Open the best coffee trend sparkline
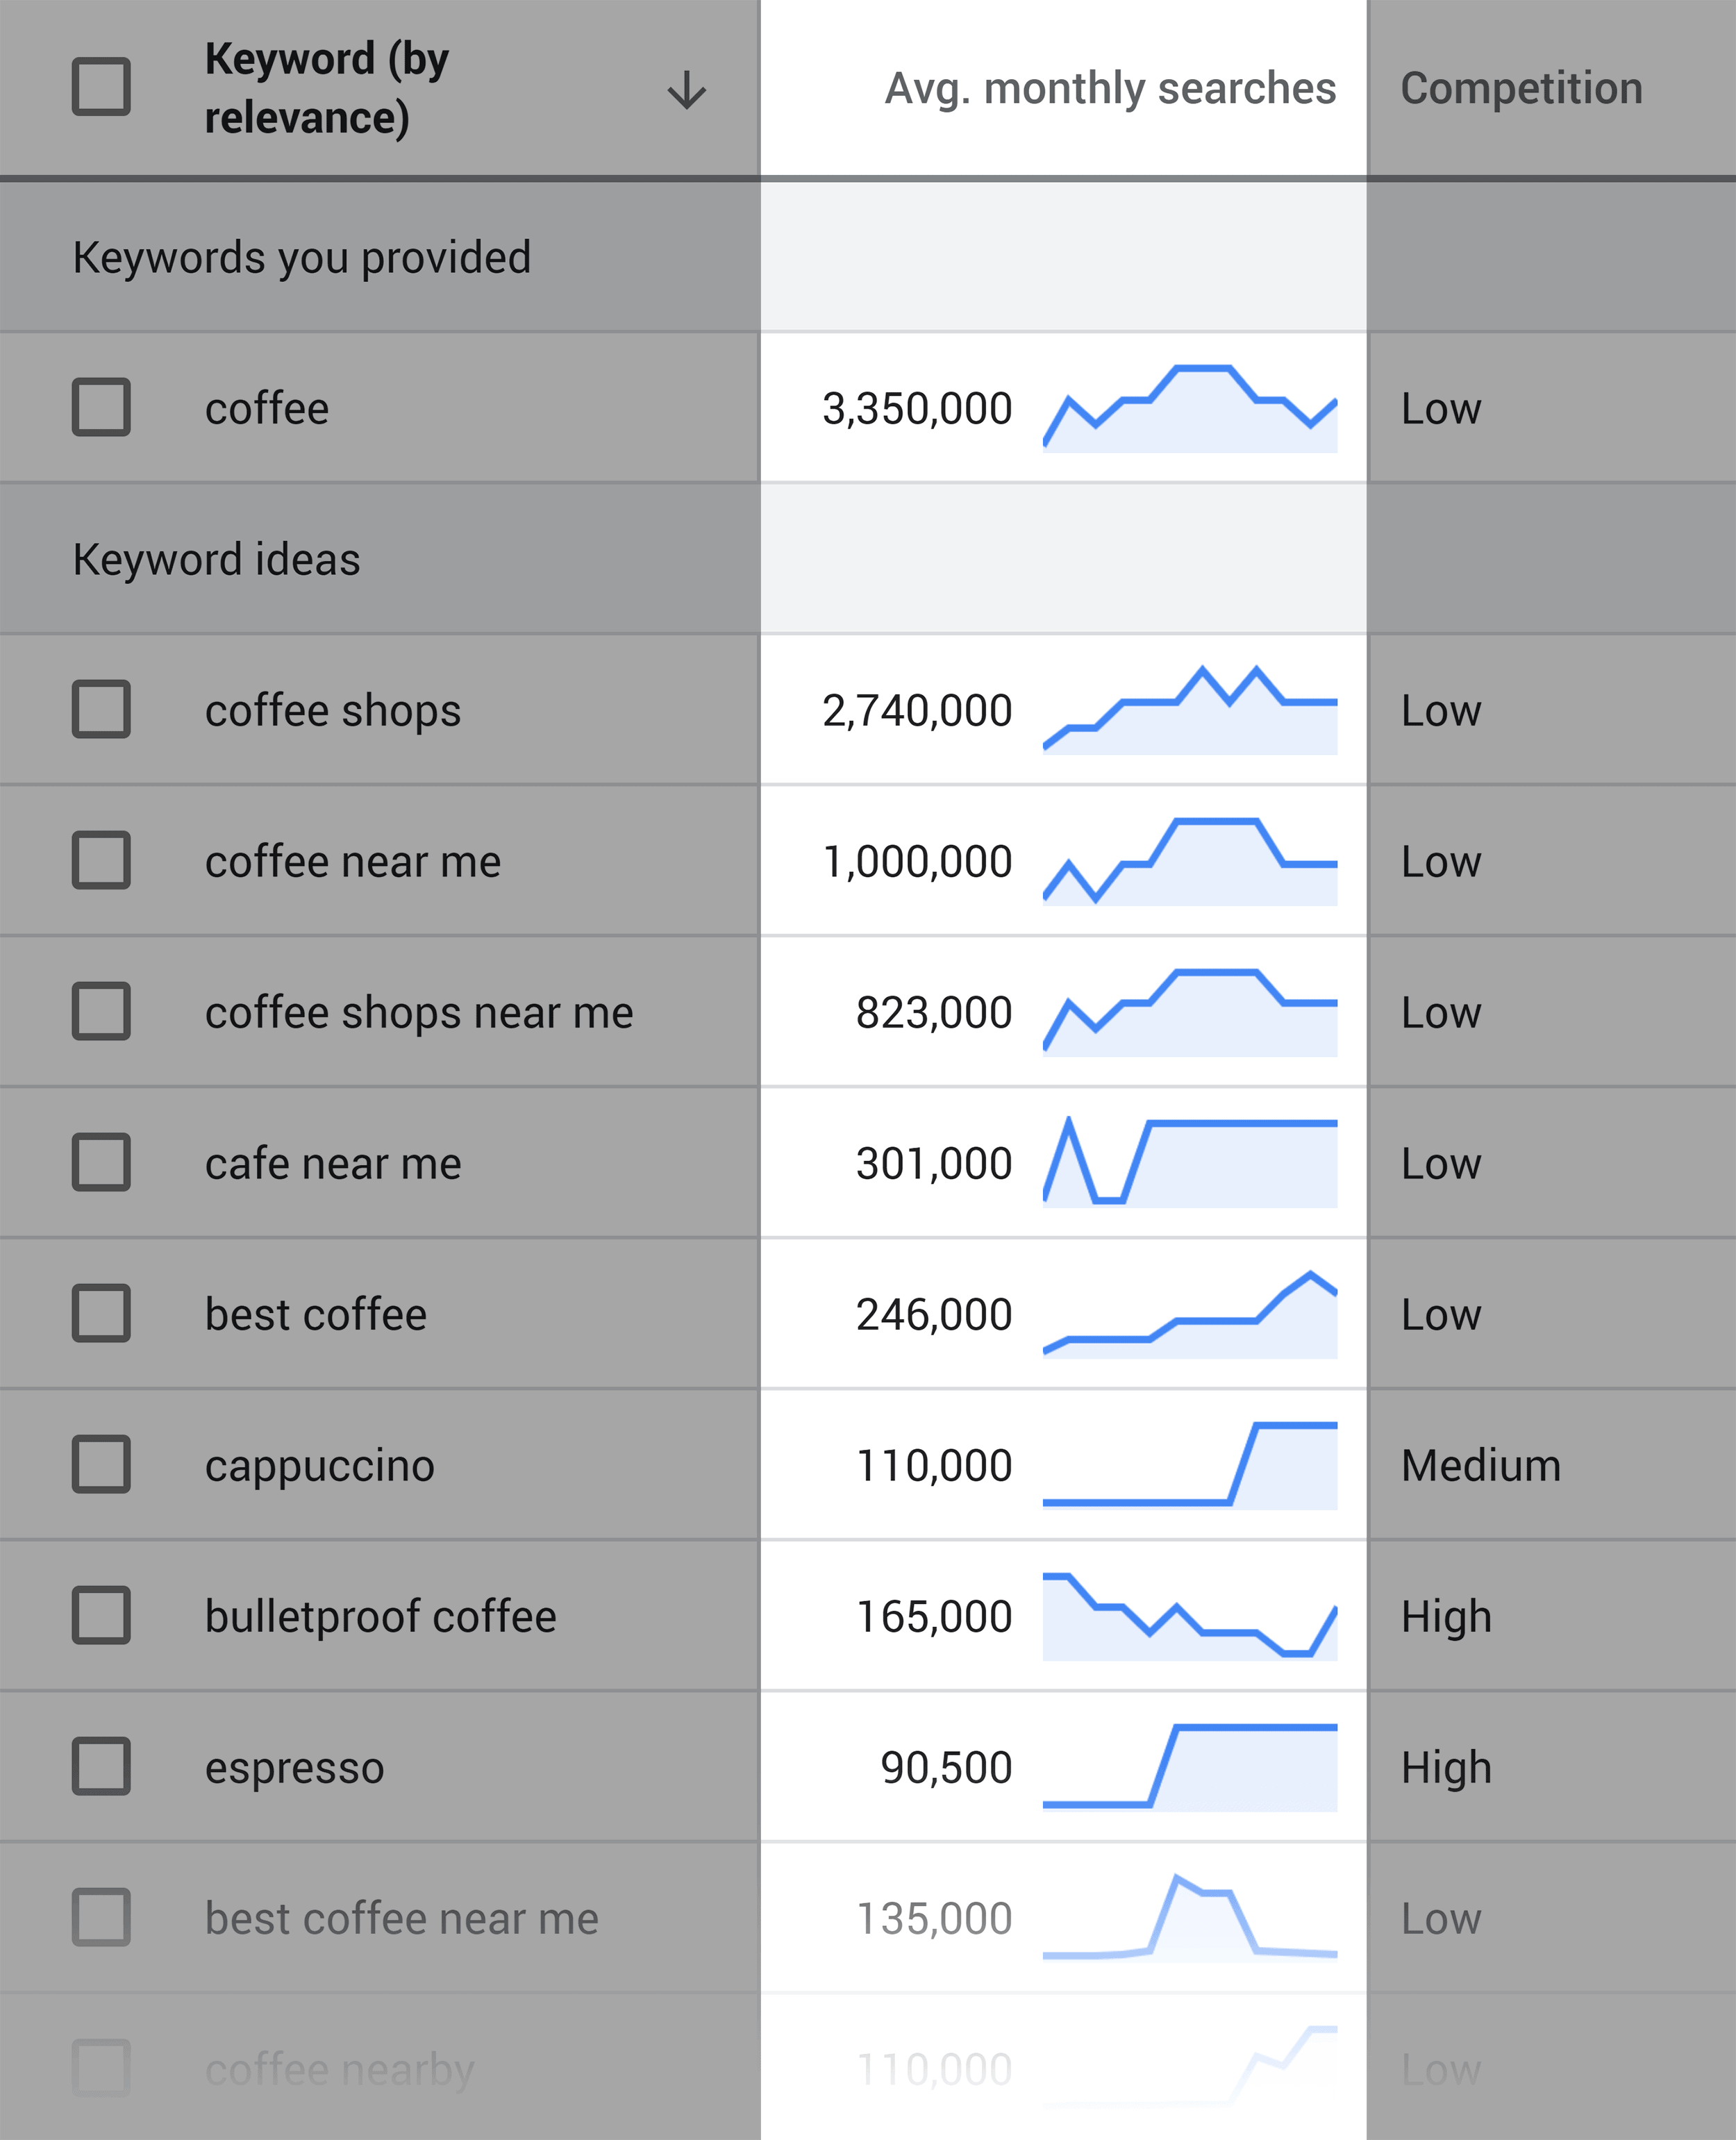The width and height of the screenshot is (1736, 2140). 1189,1314
